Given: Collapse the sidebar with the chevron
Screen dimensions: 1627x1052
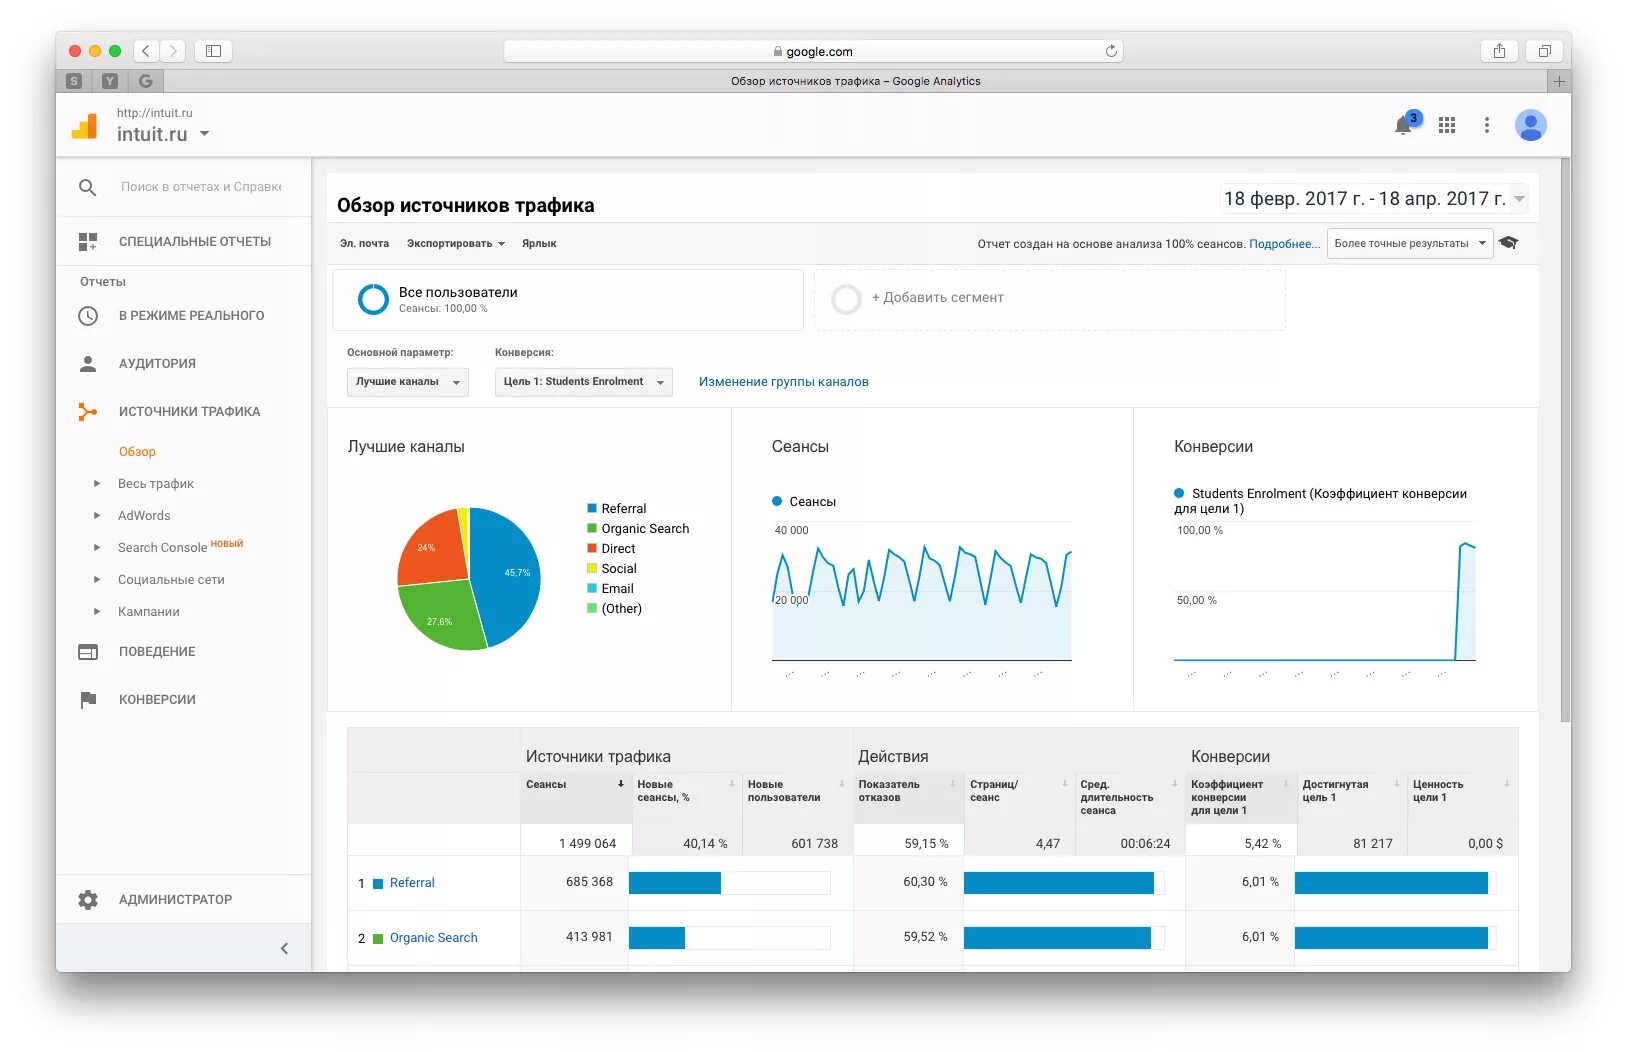Looking at the screenshot, I should pos(284,948).
